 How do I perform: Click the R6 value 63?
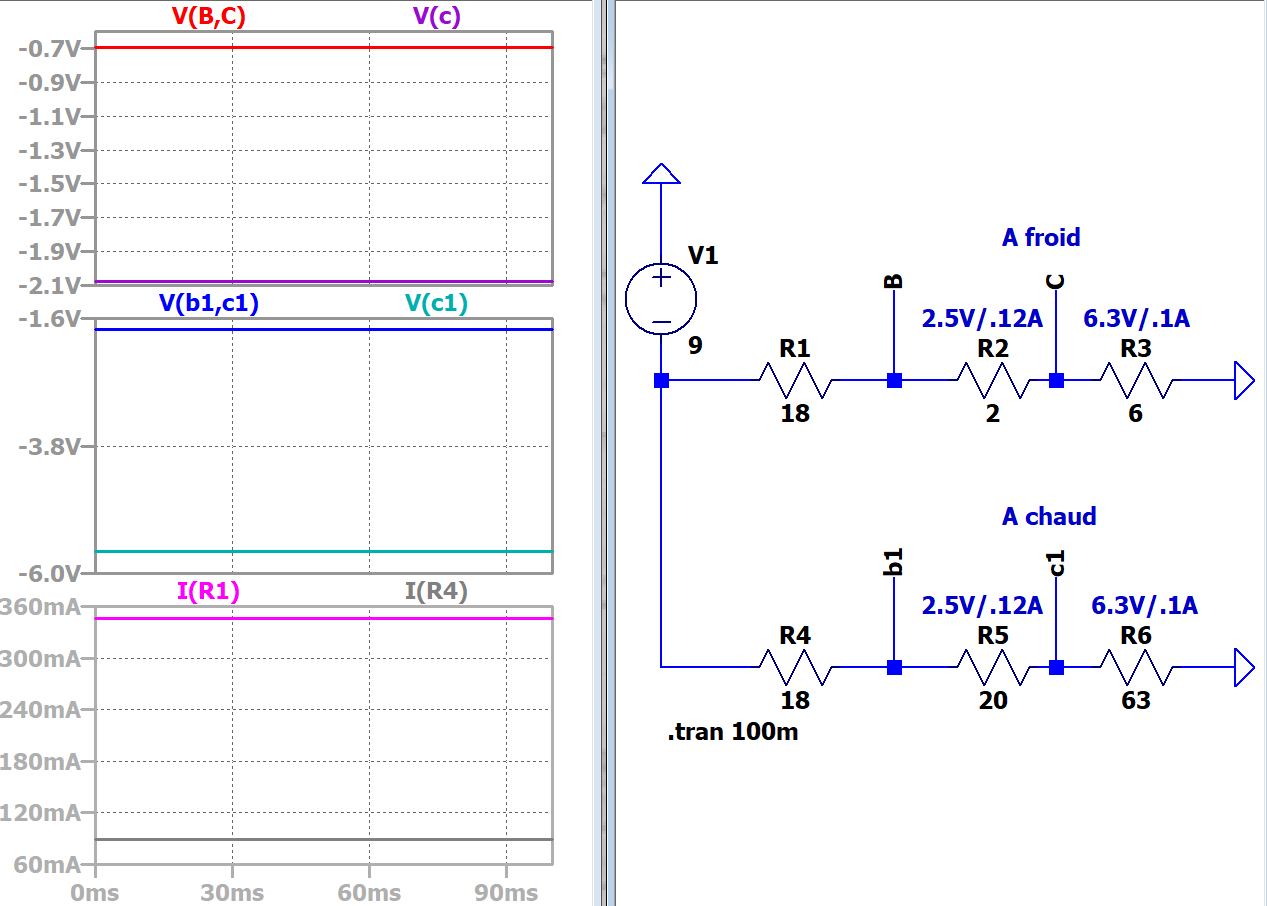click(x=1135, y=701)
